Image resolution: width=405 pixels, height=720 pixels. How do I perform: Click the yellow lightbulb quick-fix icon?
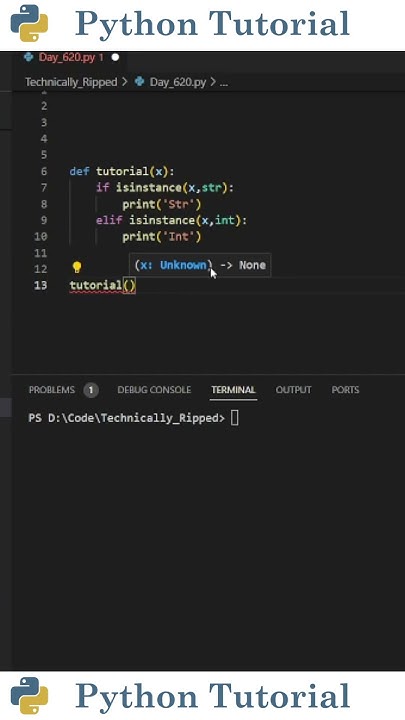[x=77, y=267]
